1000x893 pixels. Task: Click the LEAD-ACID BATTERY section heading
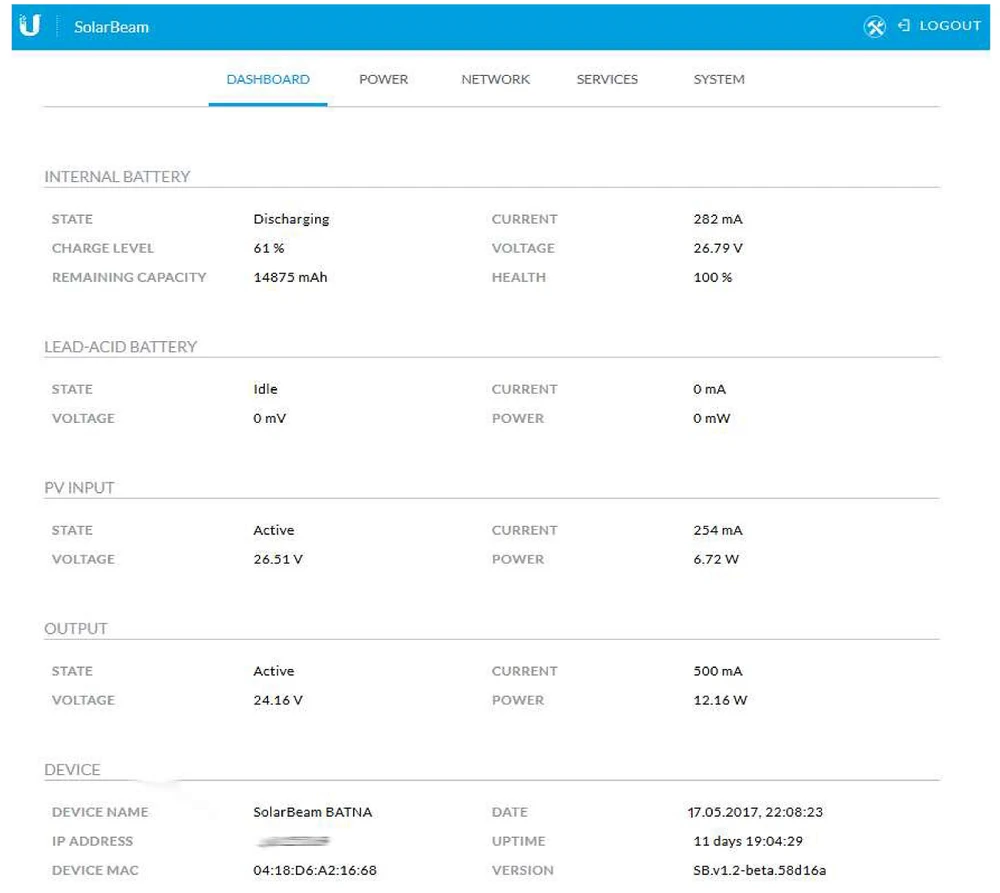121,347
